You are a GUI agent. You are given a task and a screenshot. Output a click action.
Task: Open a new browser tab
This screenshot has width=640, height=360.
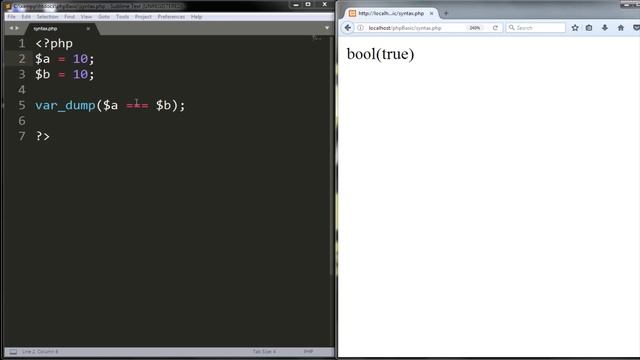pyautogui.click(x=446, y=13)
